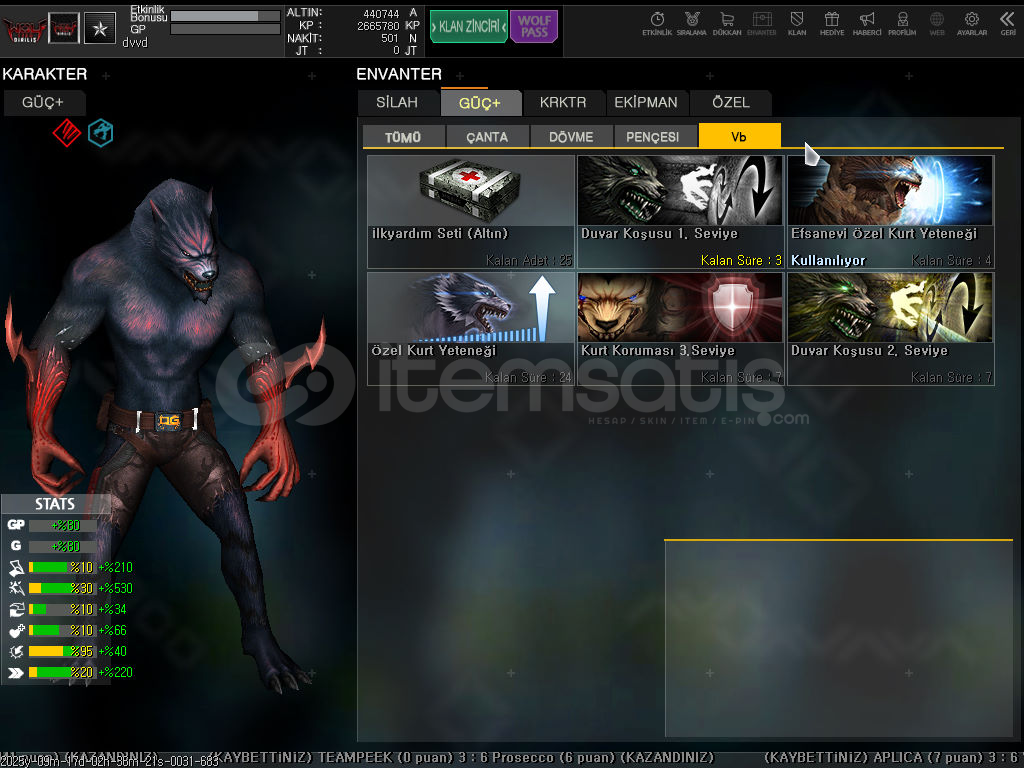Select Efsanevi Özel Kurt Yeteneği item
The width and height of the screenshot is (1024, 768).
[891, 212]
